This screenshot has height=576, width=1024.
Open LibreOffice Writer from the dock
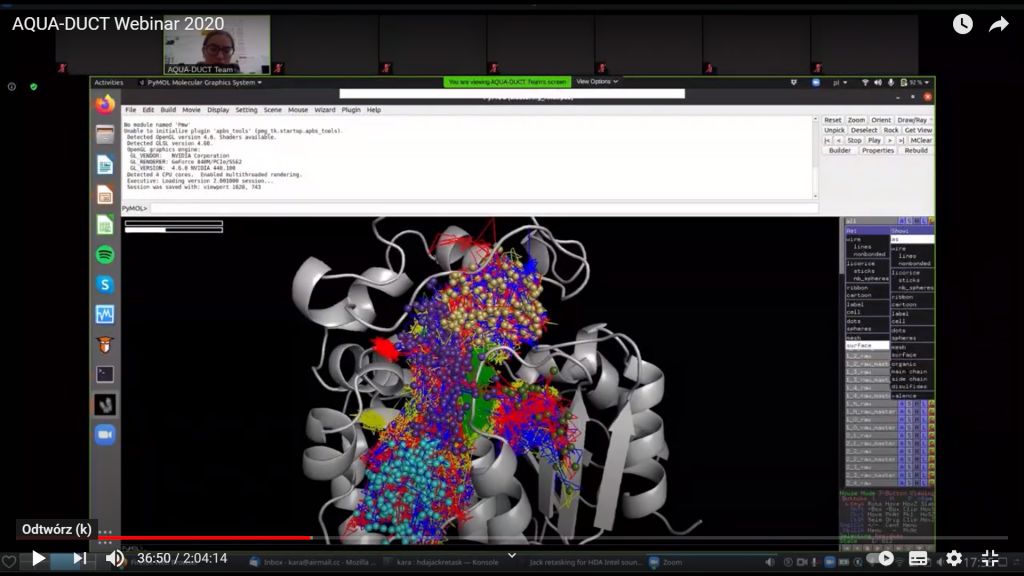pyautogui.click(x=104, y=165)
